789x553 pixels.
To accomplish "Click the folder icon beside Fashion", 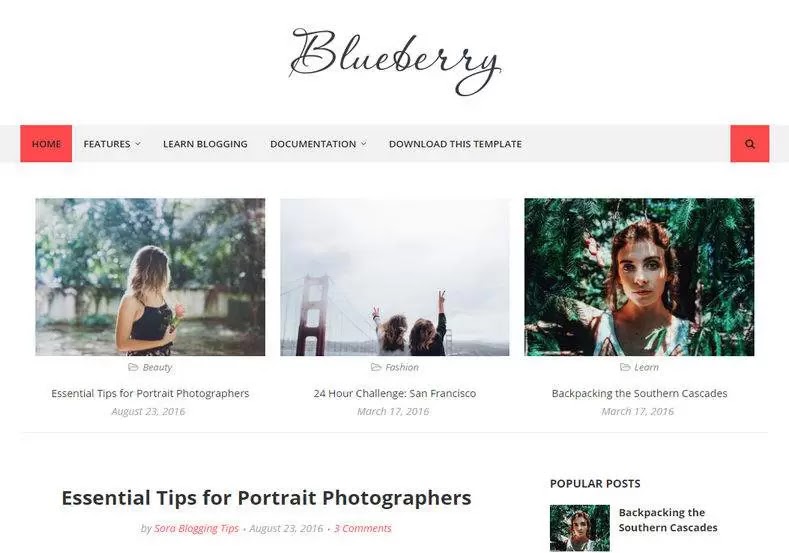I will (x=376, y=367).
